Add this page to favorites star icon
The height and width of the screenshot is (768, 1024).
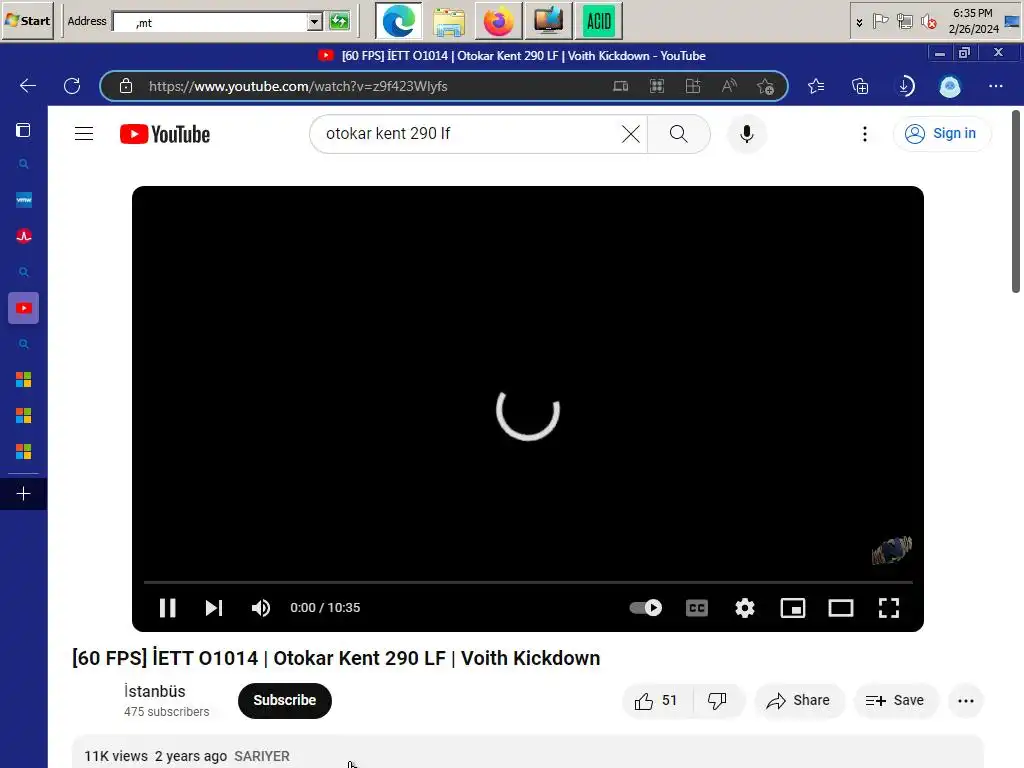coord(765,86)
